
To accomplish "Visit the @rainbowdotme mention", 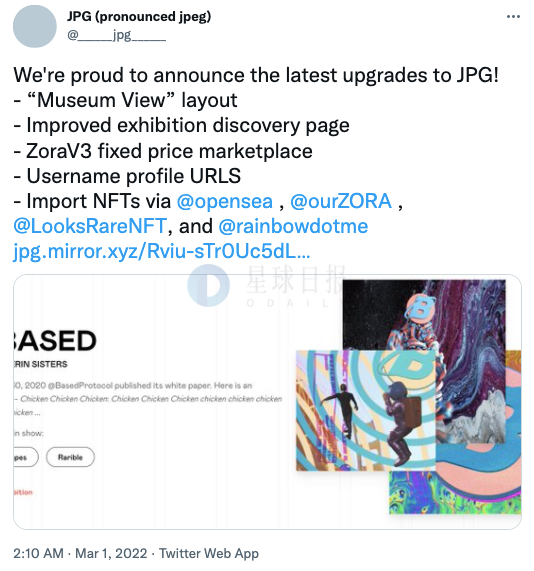I will [x=293, y=226].
